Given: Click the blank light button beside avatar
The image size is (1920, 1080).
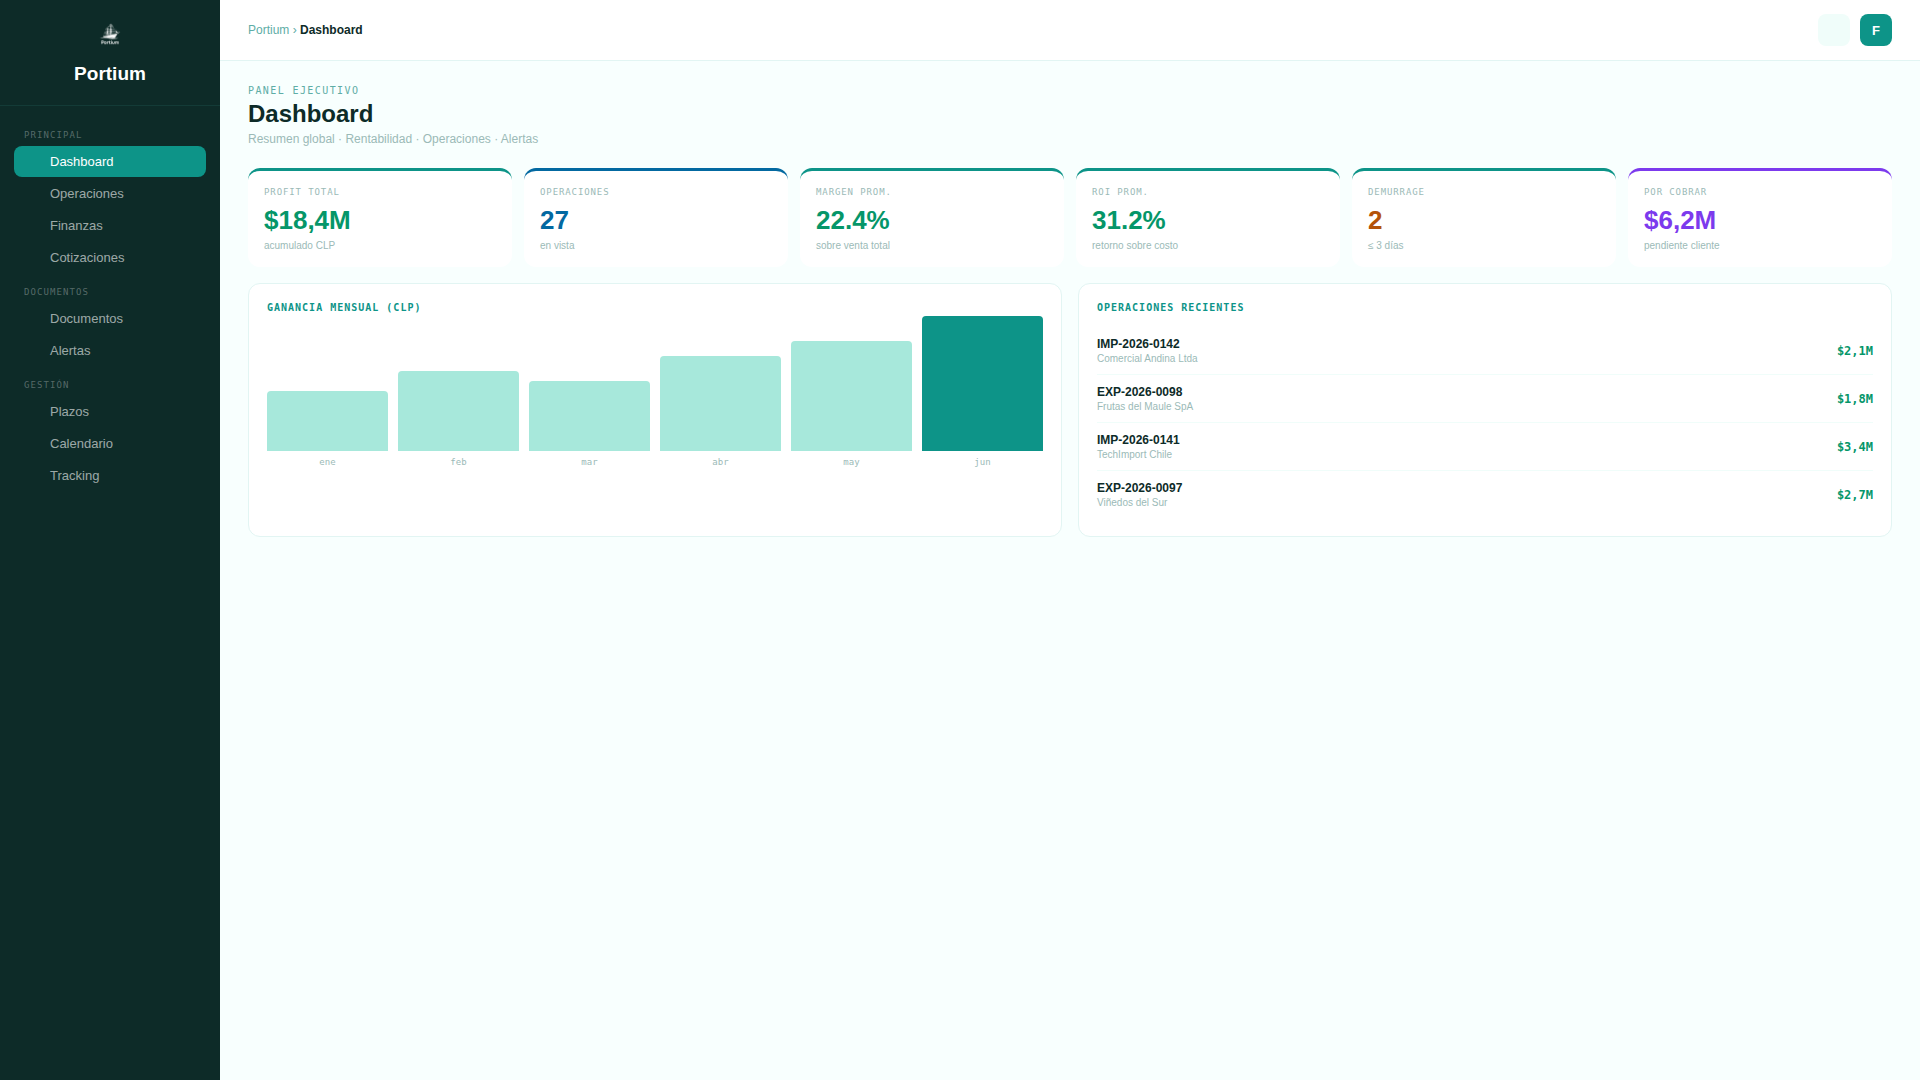Looking at the screenshot, I should 1833,30.
